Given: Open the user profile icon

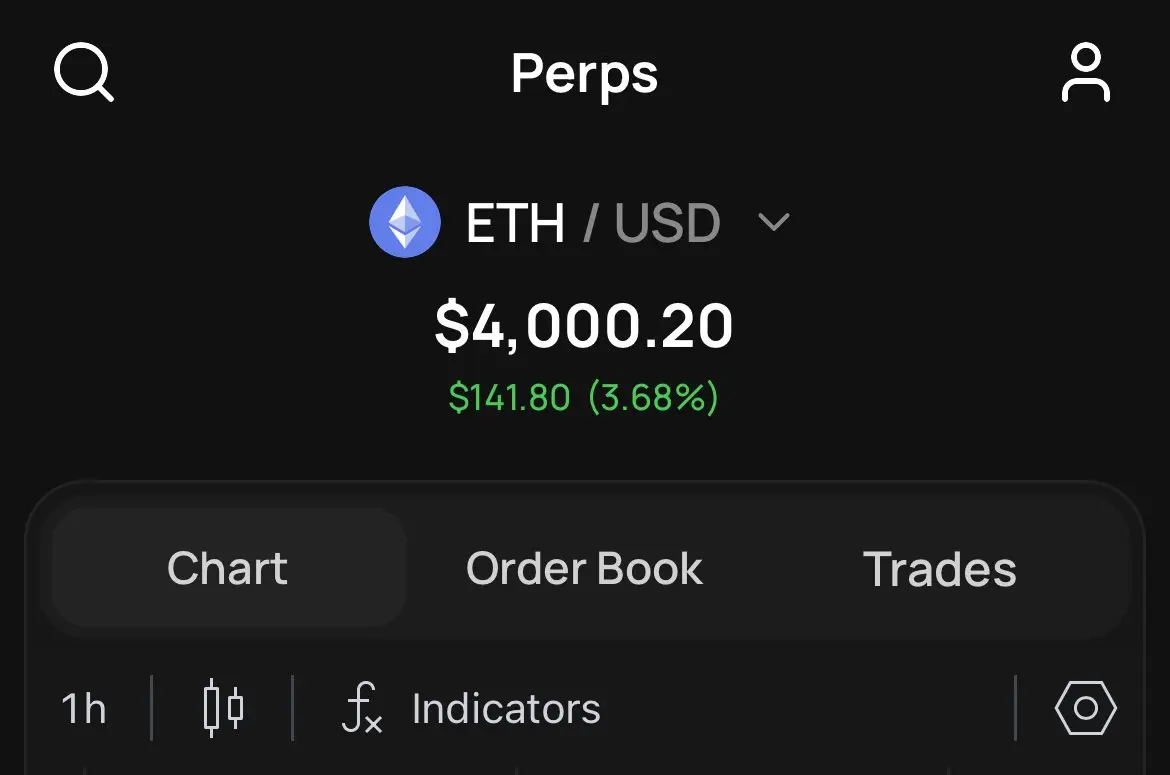Looking at the screenshot, I should 1086,72.
